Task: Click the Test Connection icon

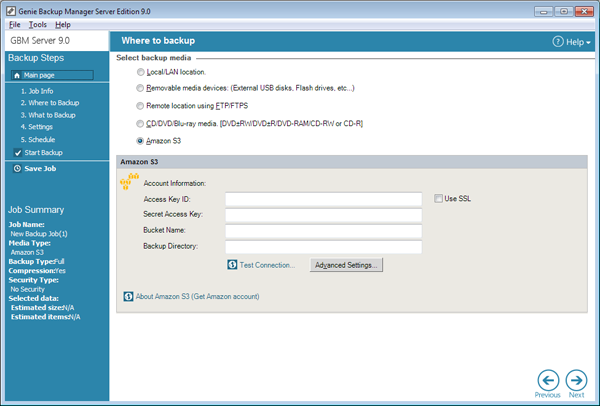Action: click(232, 265)
